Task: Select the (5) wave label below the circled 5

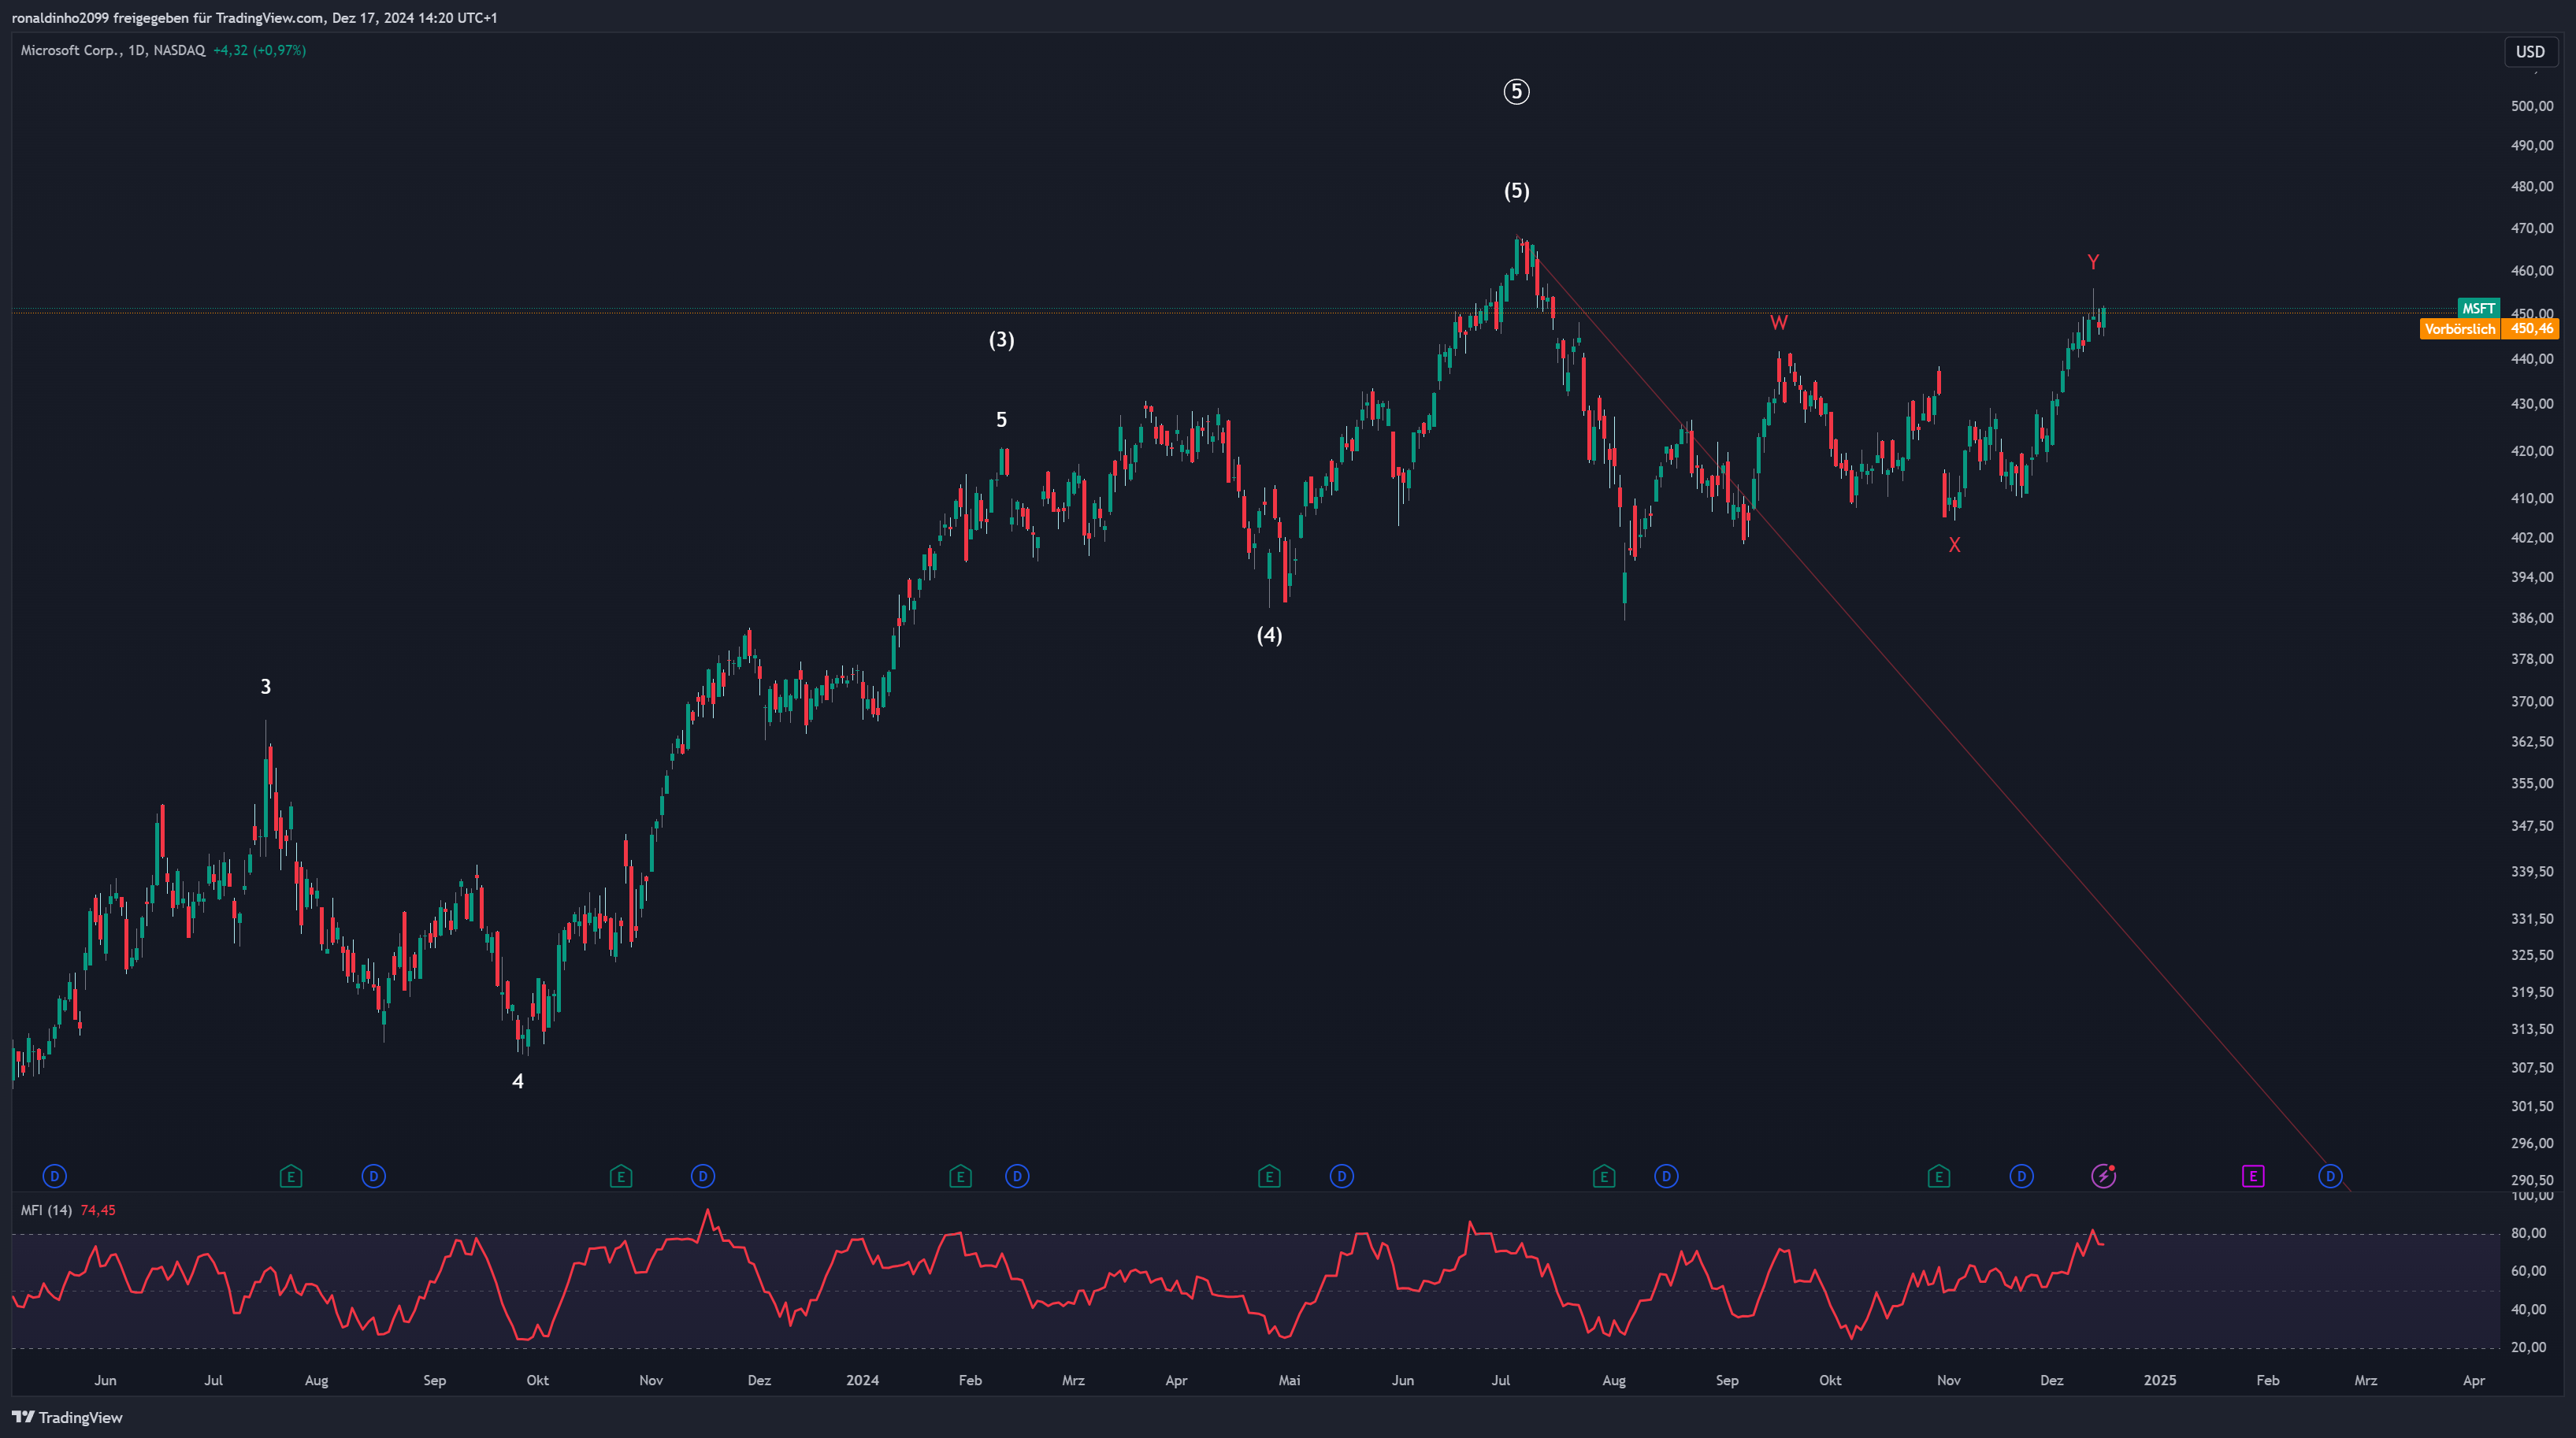Action: click(1516, 191)
